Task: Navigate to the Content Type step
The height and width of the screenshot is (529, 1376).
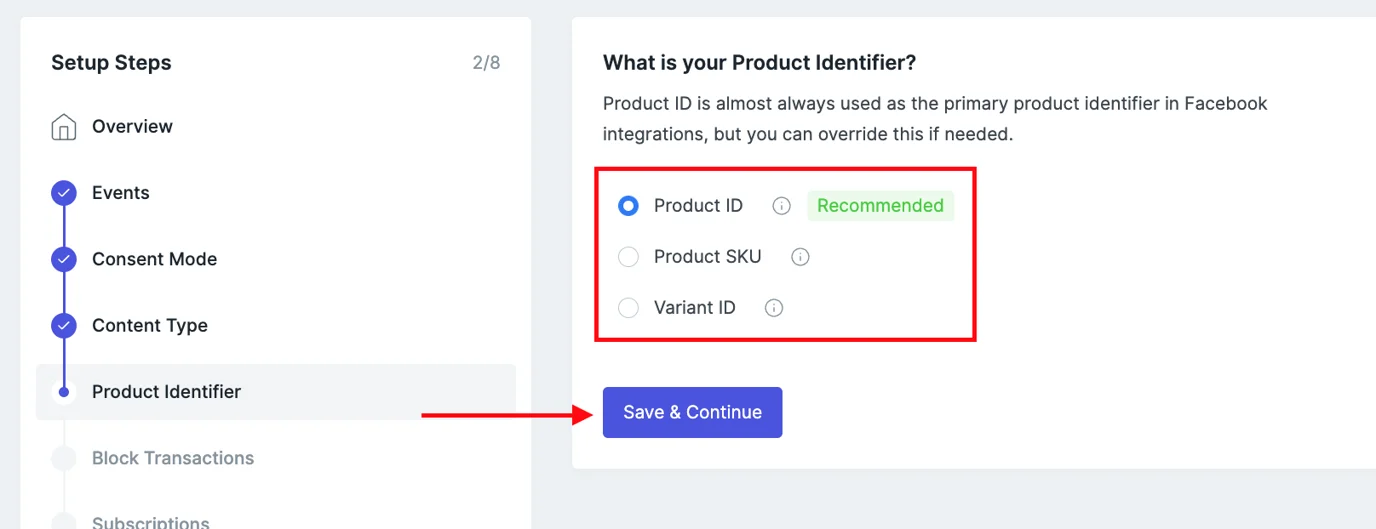Action: [x=150, y=326]
